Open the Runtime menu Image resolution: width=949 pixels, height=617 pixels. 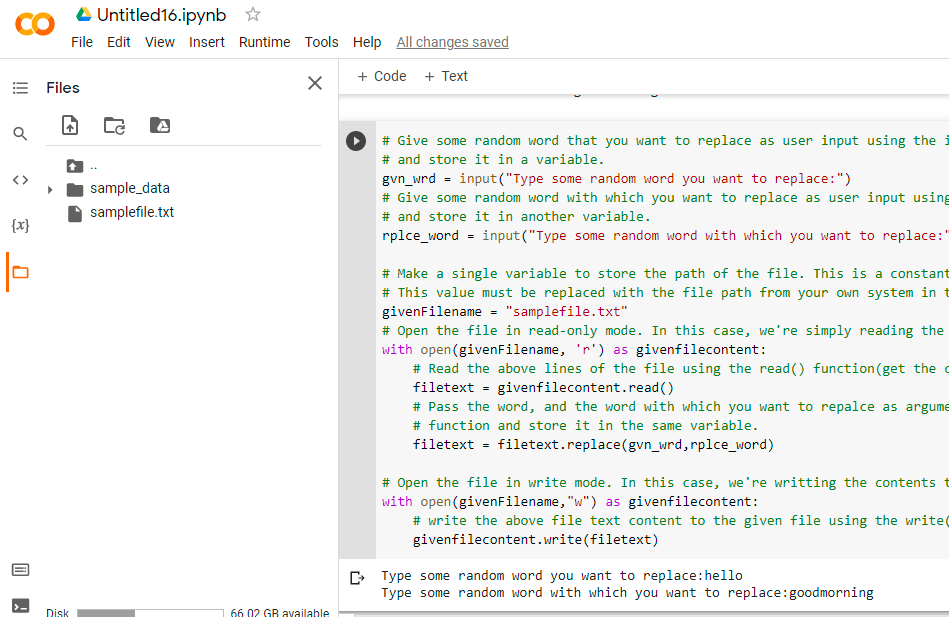click(x=264, y=42)
